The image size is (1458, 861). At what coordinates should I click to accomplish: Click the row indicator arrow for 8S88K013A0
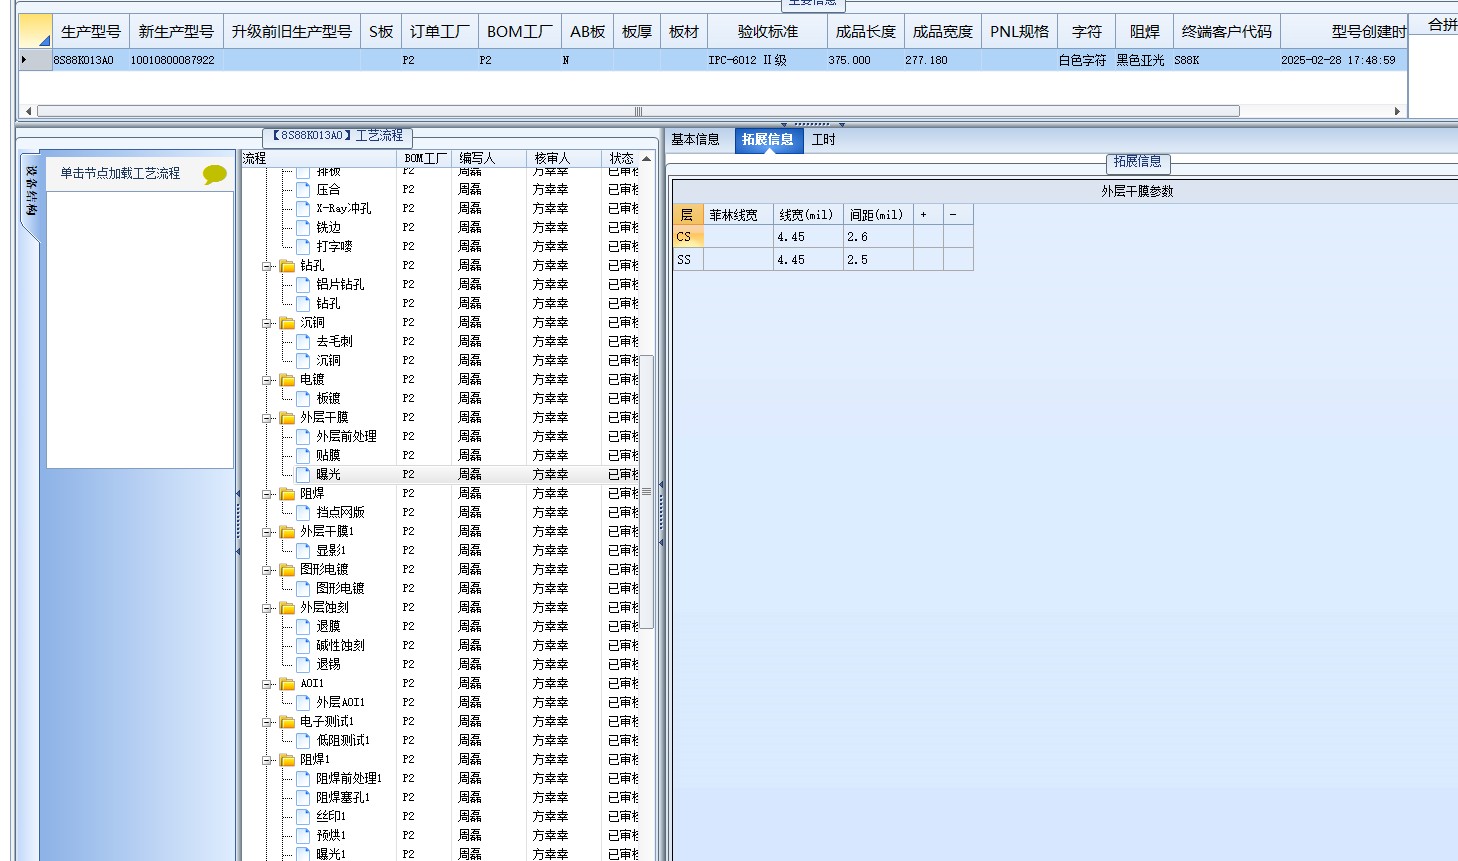tap(24, 60)
